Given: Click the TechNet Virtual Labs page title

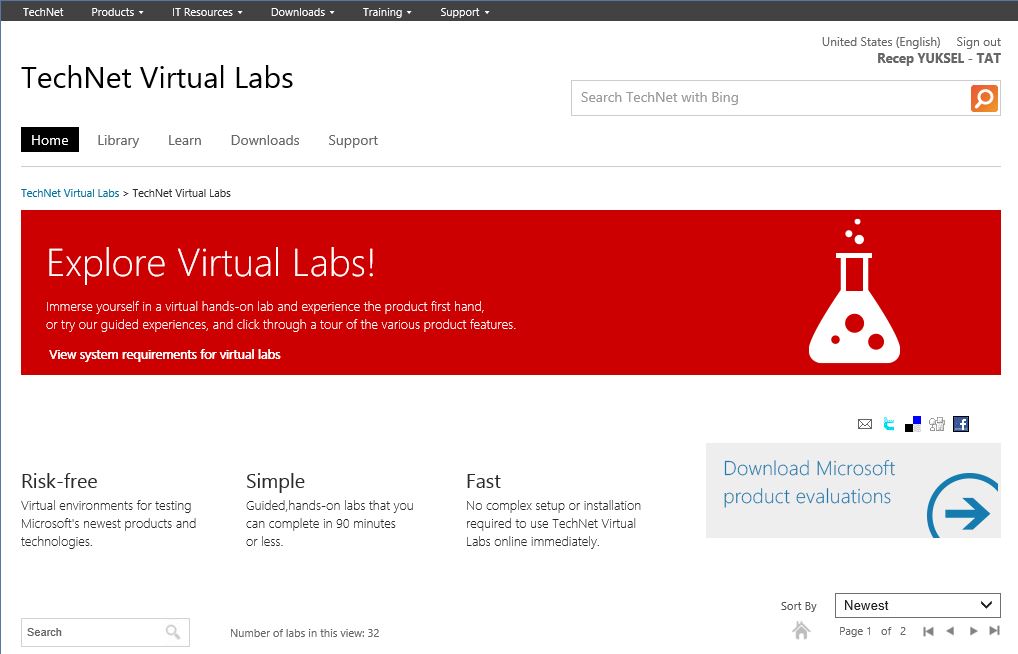Looking at the screenshot, I should [x=157, y=78].
